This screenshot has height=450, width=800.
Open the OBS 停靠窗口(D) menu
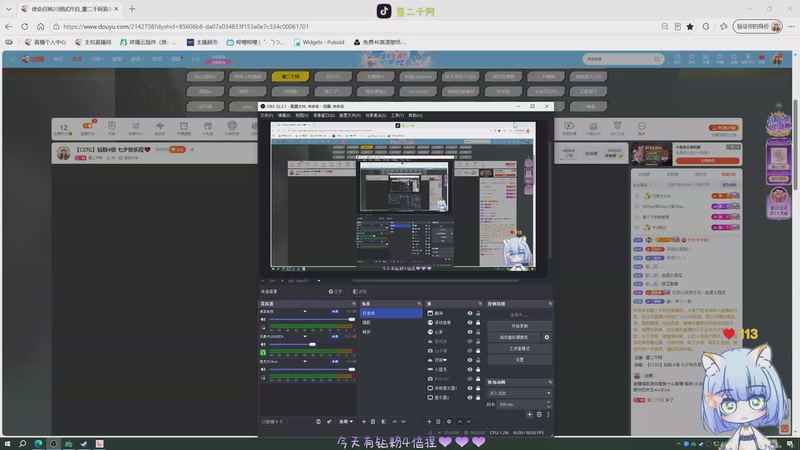[324, 115]
